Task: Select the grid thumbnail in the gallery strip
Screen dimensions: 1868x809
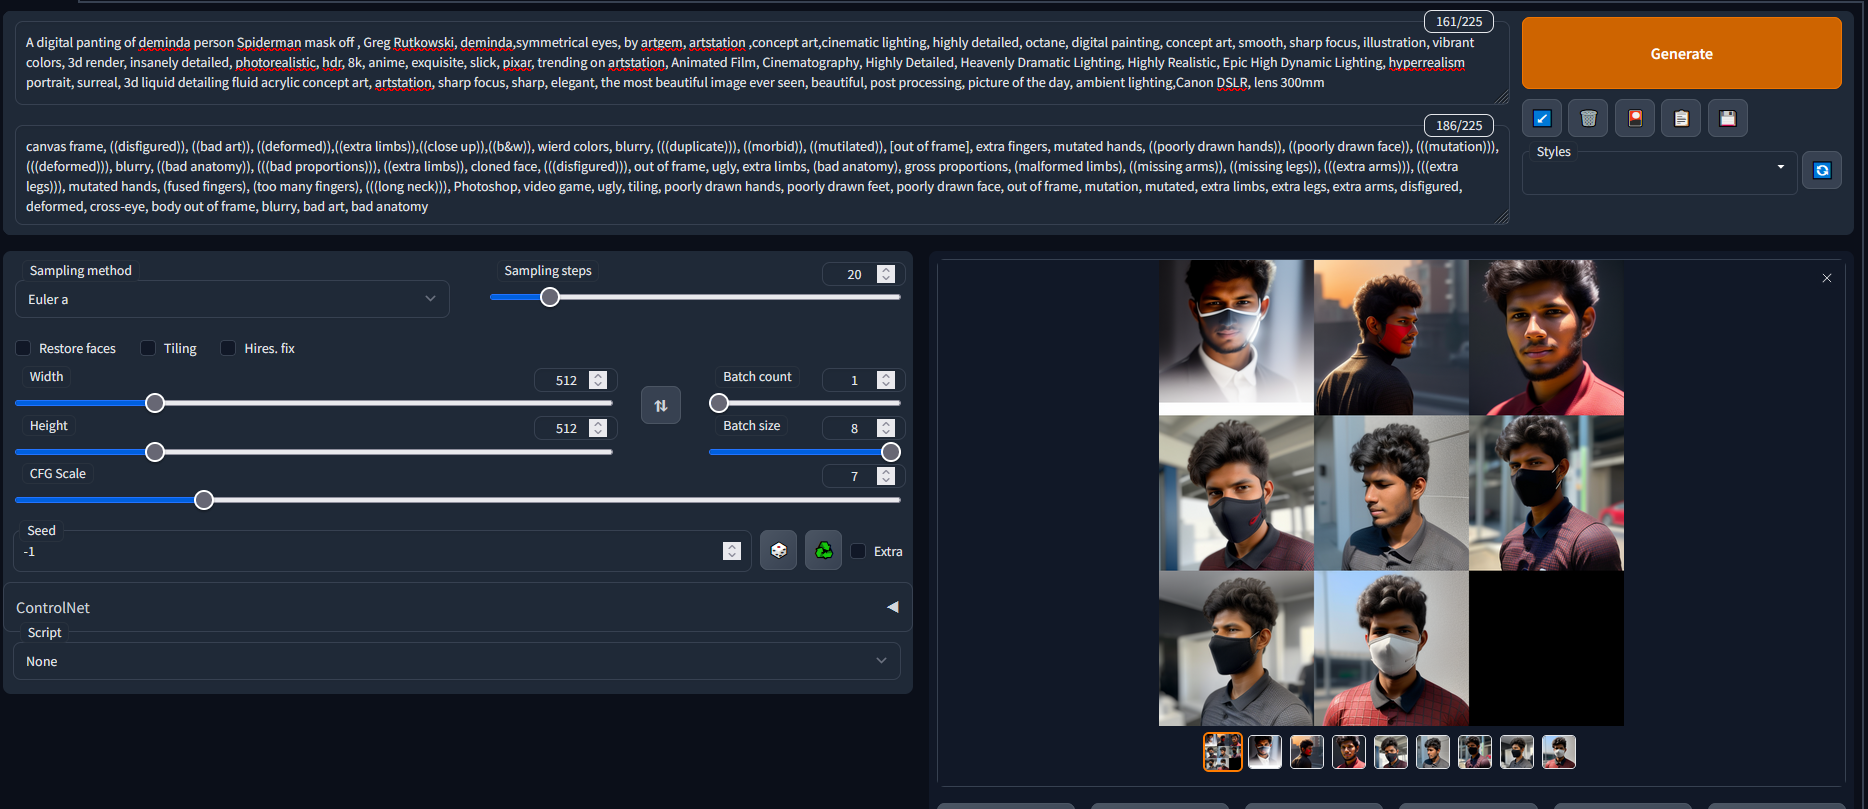Action: (1222, 752)
